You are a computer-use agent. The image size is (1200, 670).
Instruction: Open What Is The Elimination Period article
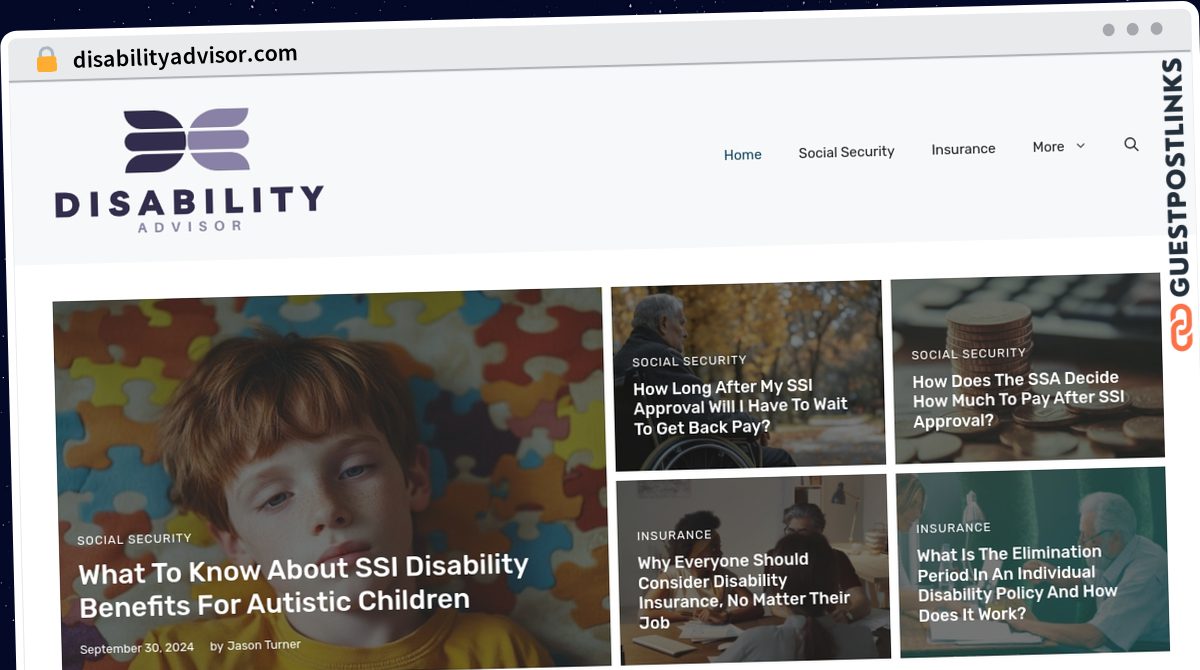click(1017, 583)
